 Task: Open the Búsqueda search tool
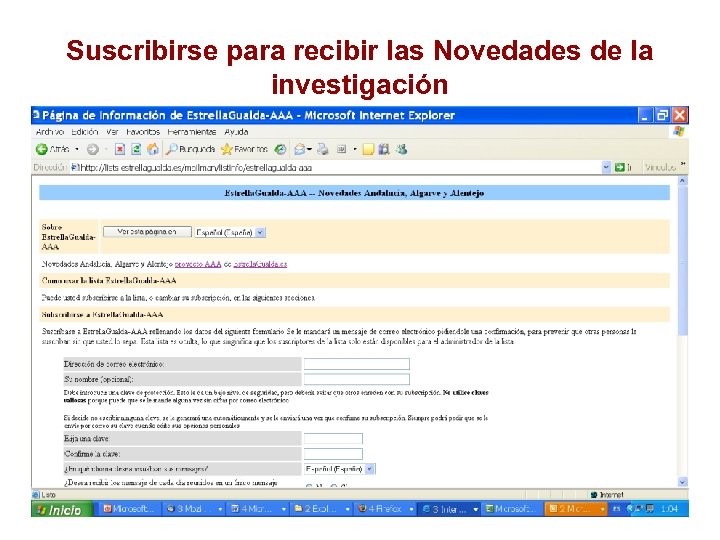(190, 149)
